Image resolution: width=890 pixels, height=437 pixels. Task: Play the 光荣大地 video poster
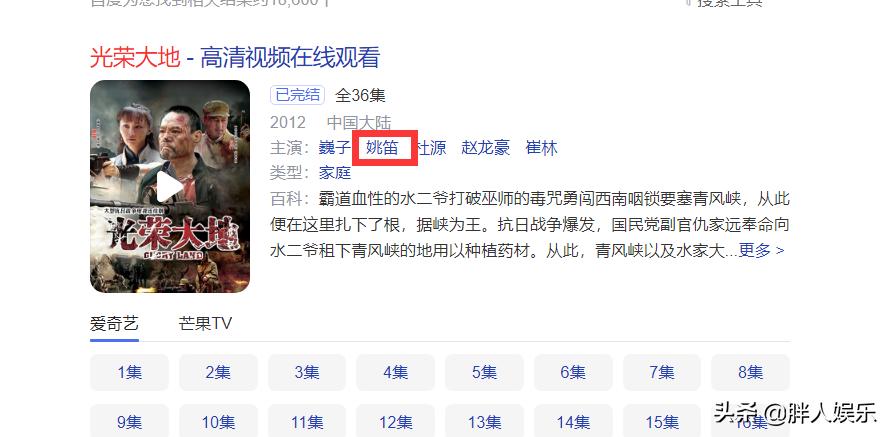(x=170, y=186)
